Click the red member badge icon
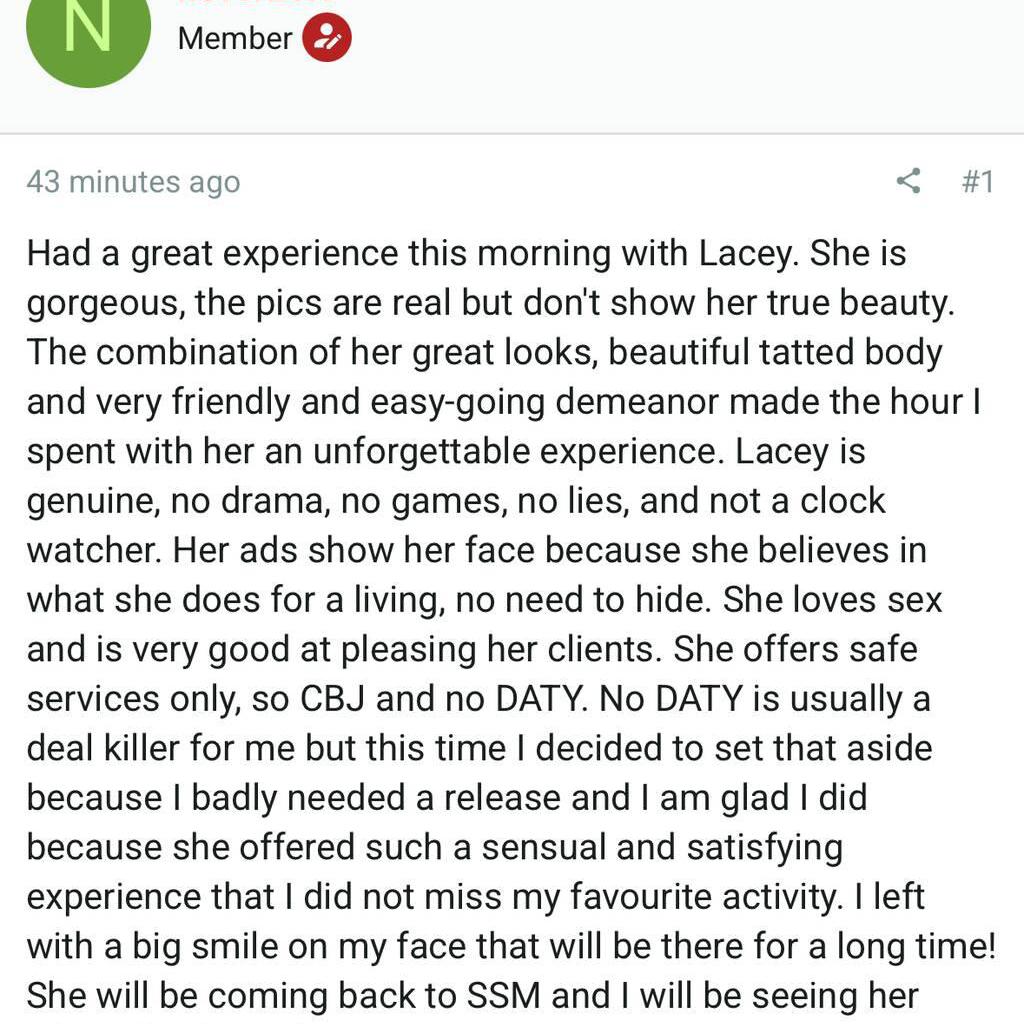 327,38
